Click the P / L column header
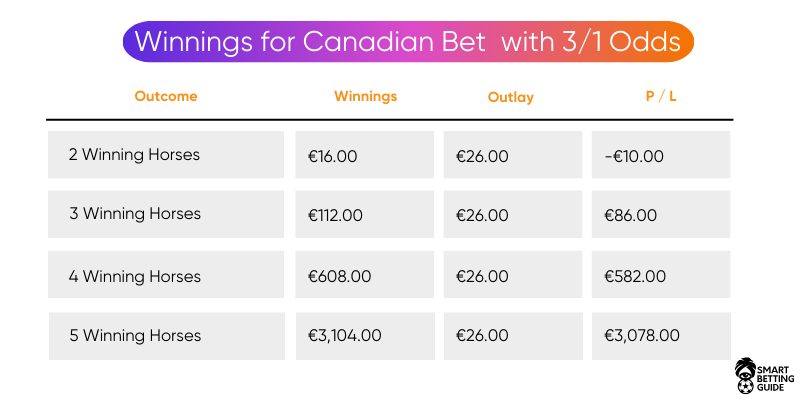 [x=661, y=96]
